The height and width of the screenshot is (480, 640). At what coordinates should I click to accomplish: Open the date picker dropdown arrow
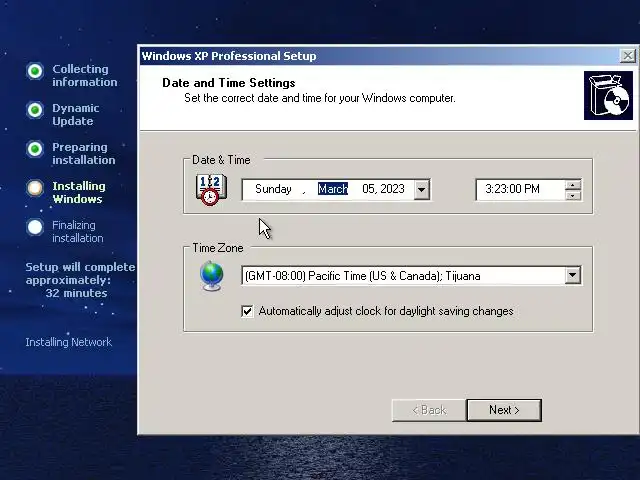(422, 189)
